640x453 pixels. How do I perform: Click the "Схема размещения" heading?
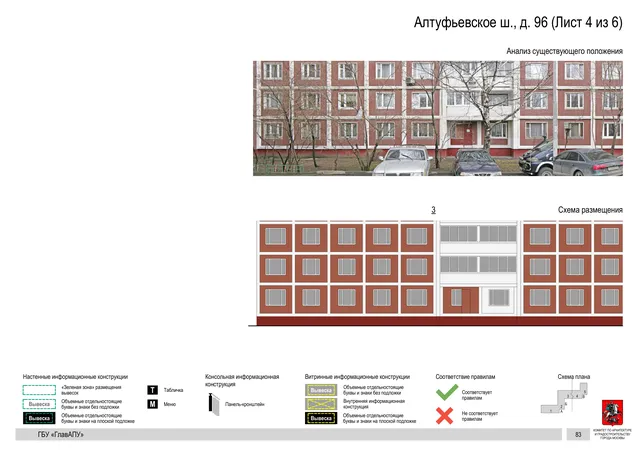click(x=590, y=210)
